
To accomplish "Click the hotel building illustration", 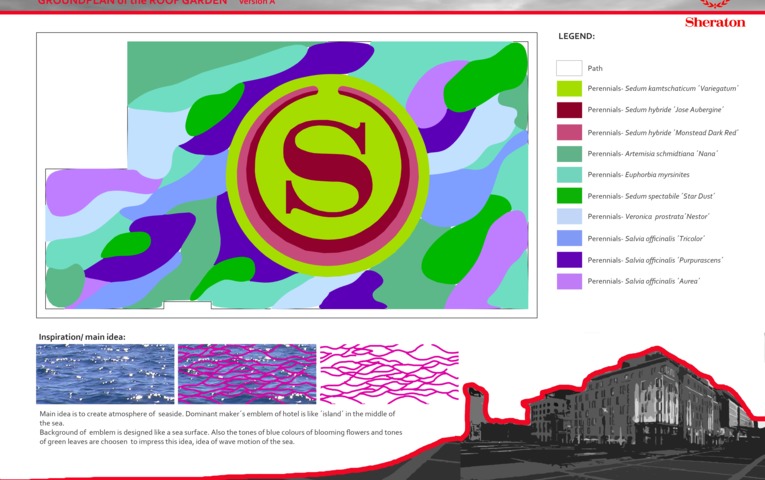I will pyautogui.click(x=615, y=415).
